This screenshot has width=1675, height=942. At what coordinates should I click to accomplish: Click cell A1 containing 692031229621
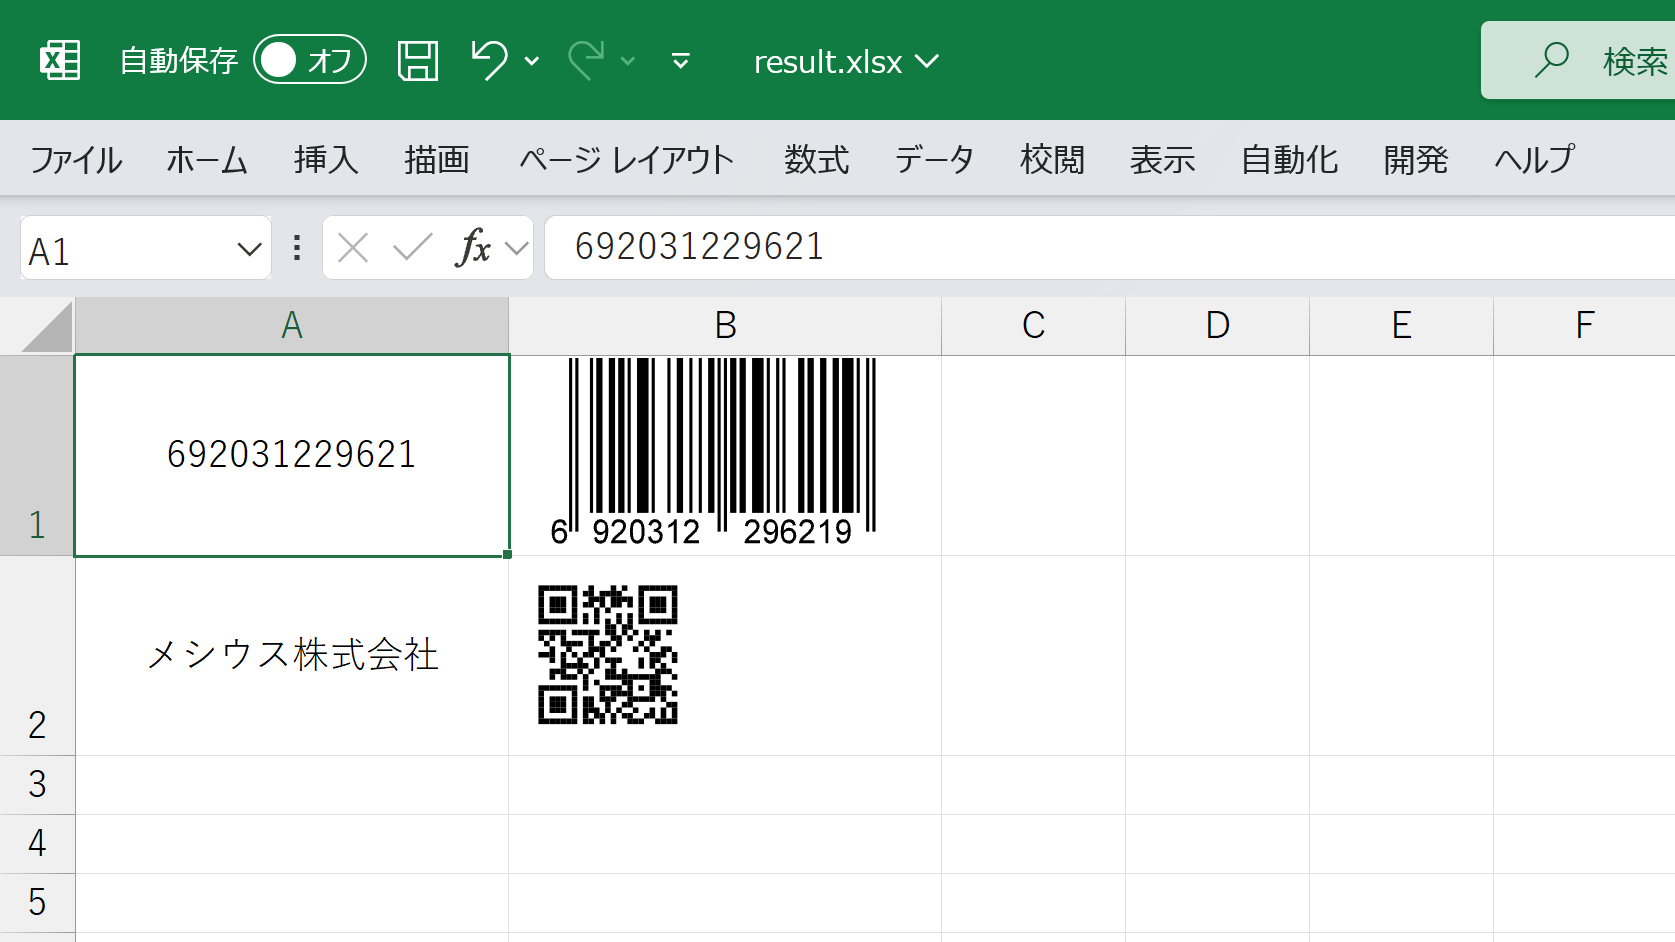pyautogui.click(x=292, y=456)
